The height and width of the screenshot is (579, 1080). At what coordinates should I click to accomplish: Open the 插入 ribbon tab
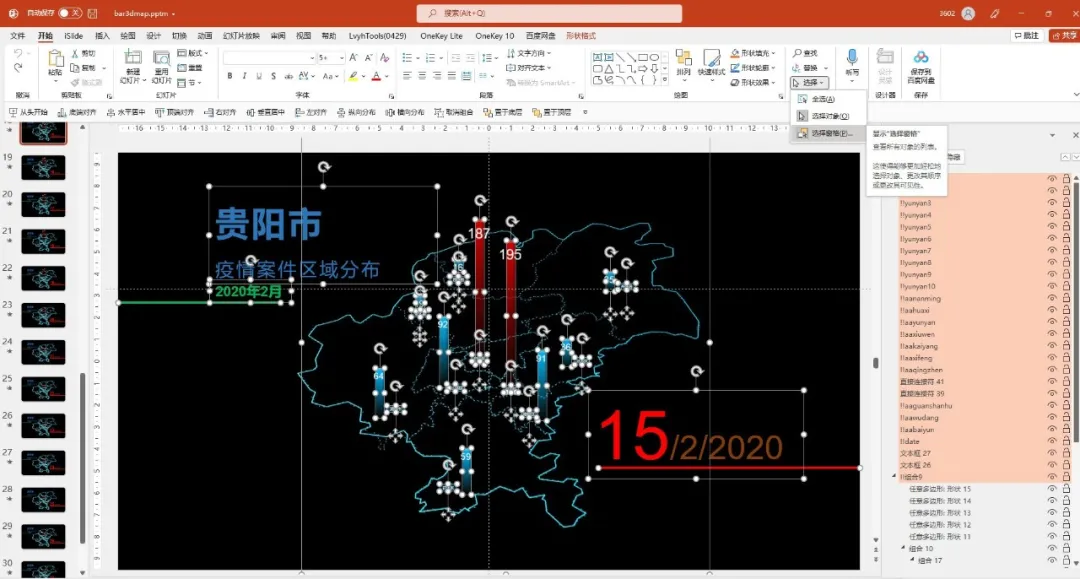[x=102, y=36]
